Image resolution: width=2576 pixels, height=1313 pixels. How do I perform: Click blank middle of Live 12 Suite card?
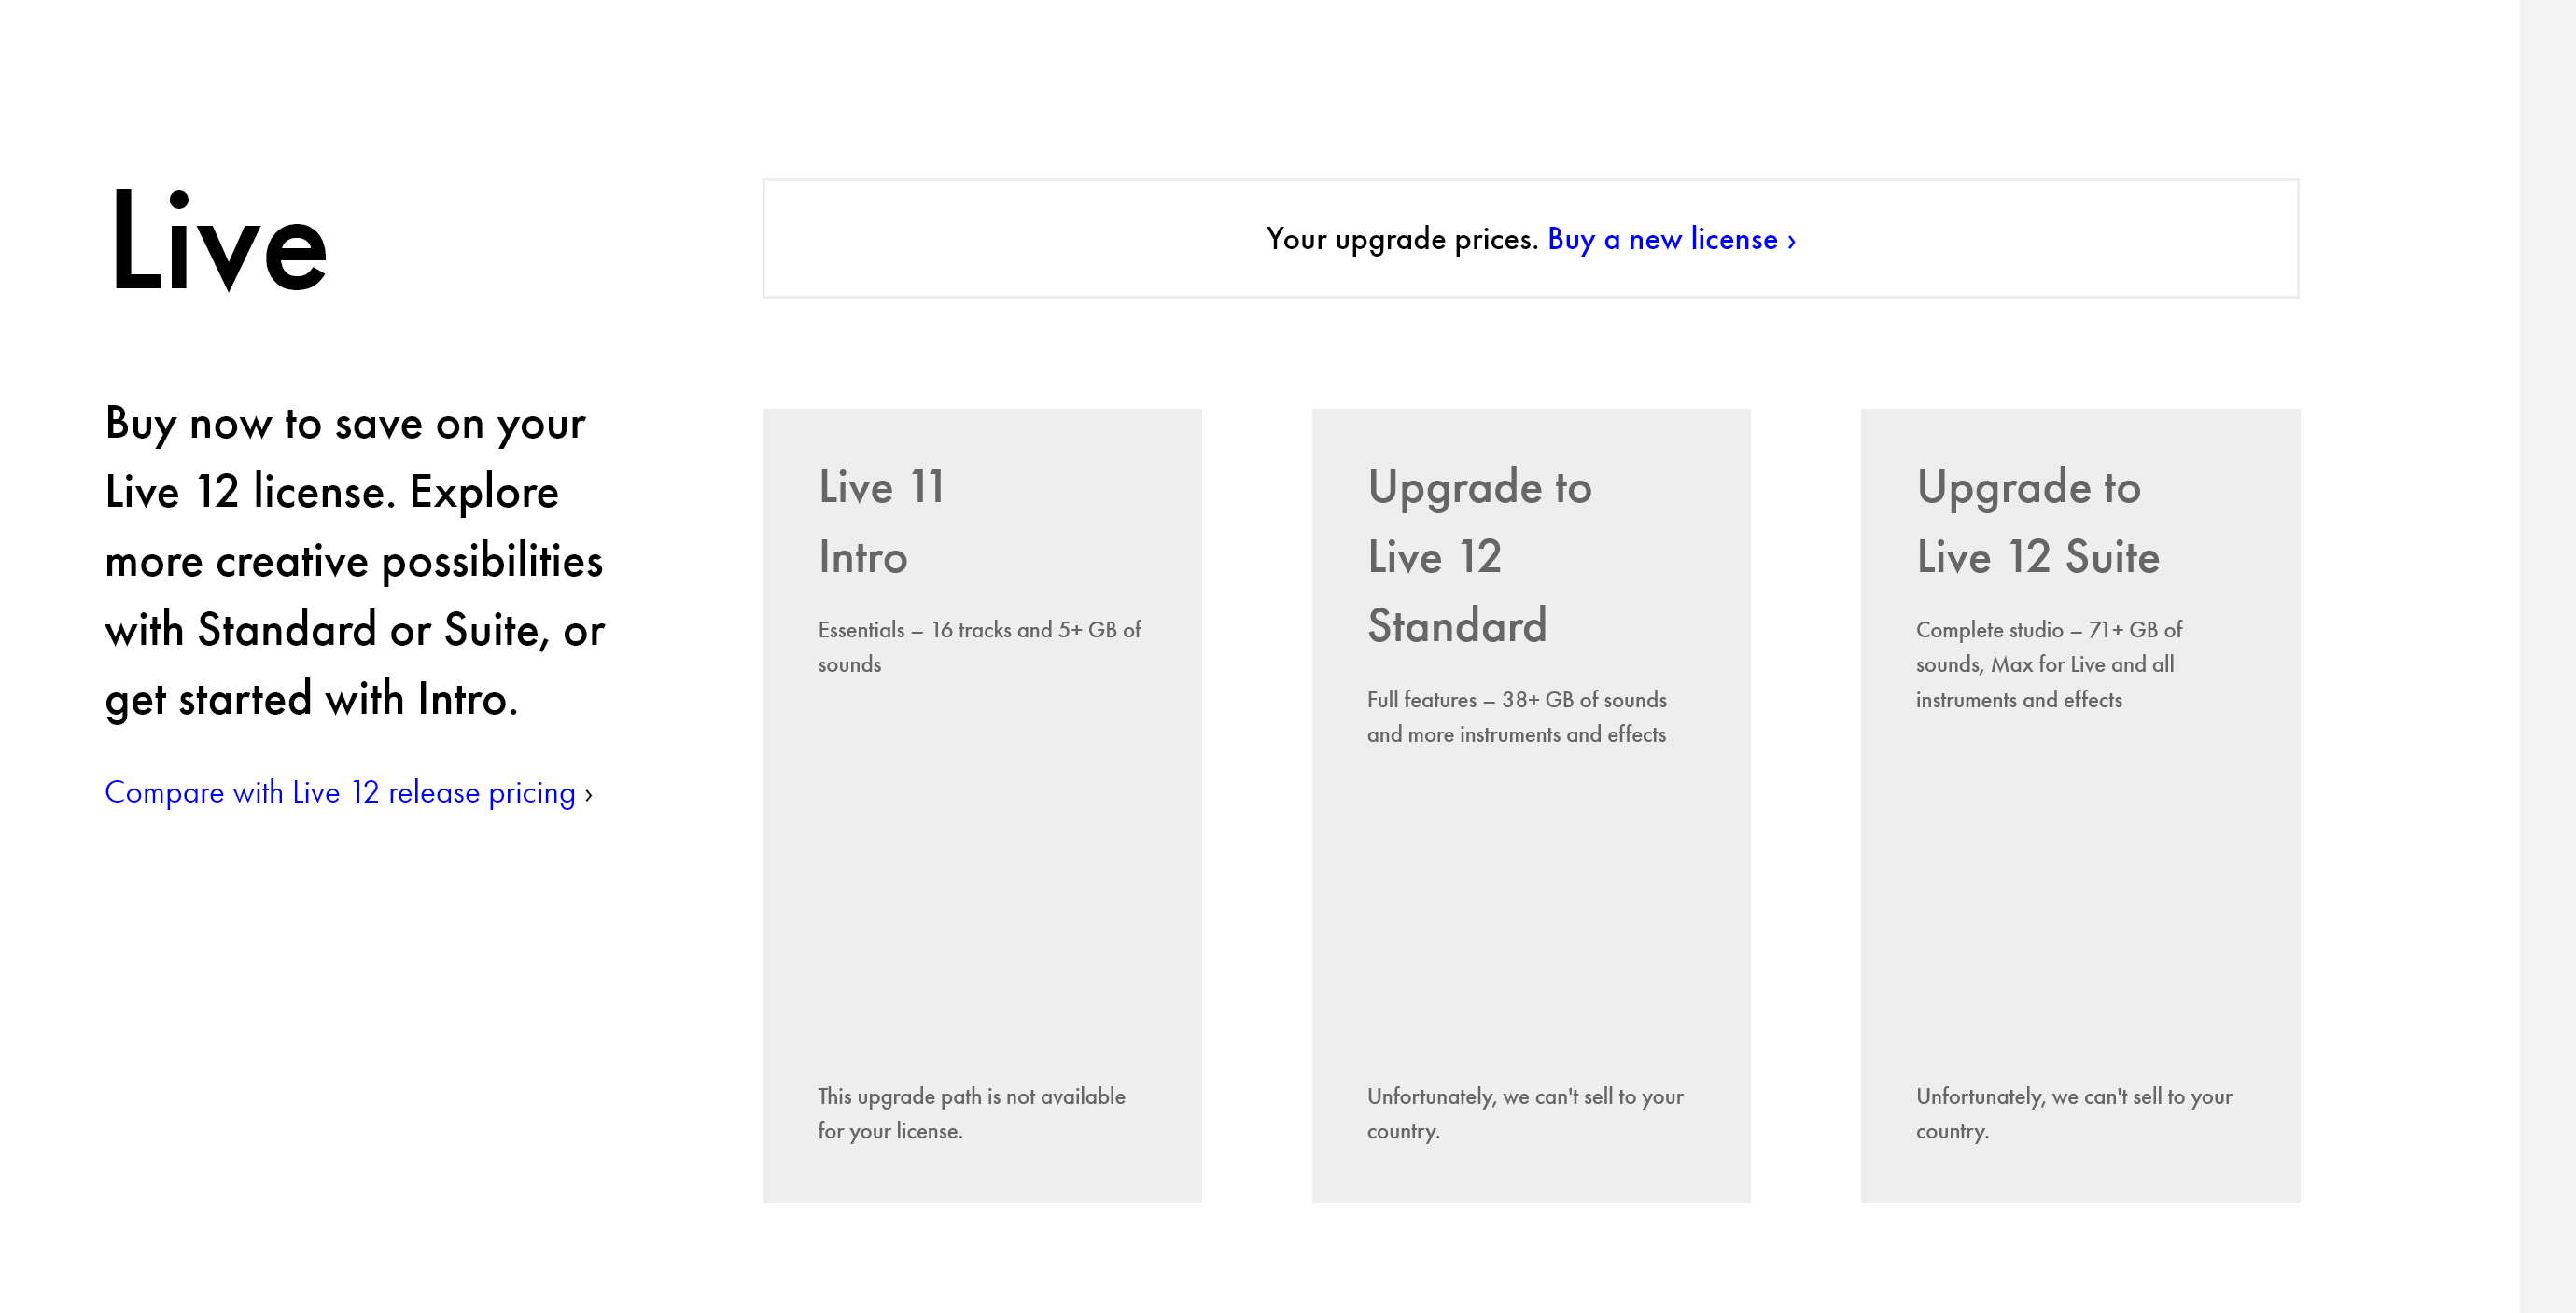[2079, 890]
